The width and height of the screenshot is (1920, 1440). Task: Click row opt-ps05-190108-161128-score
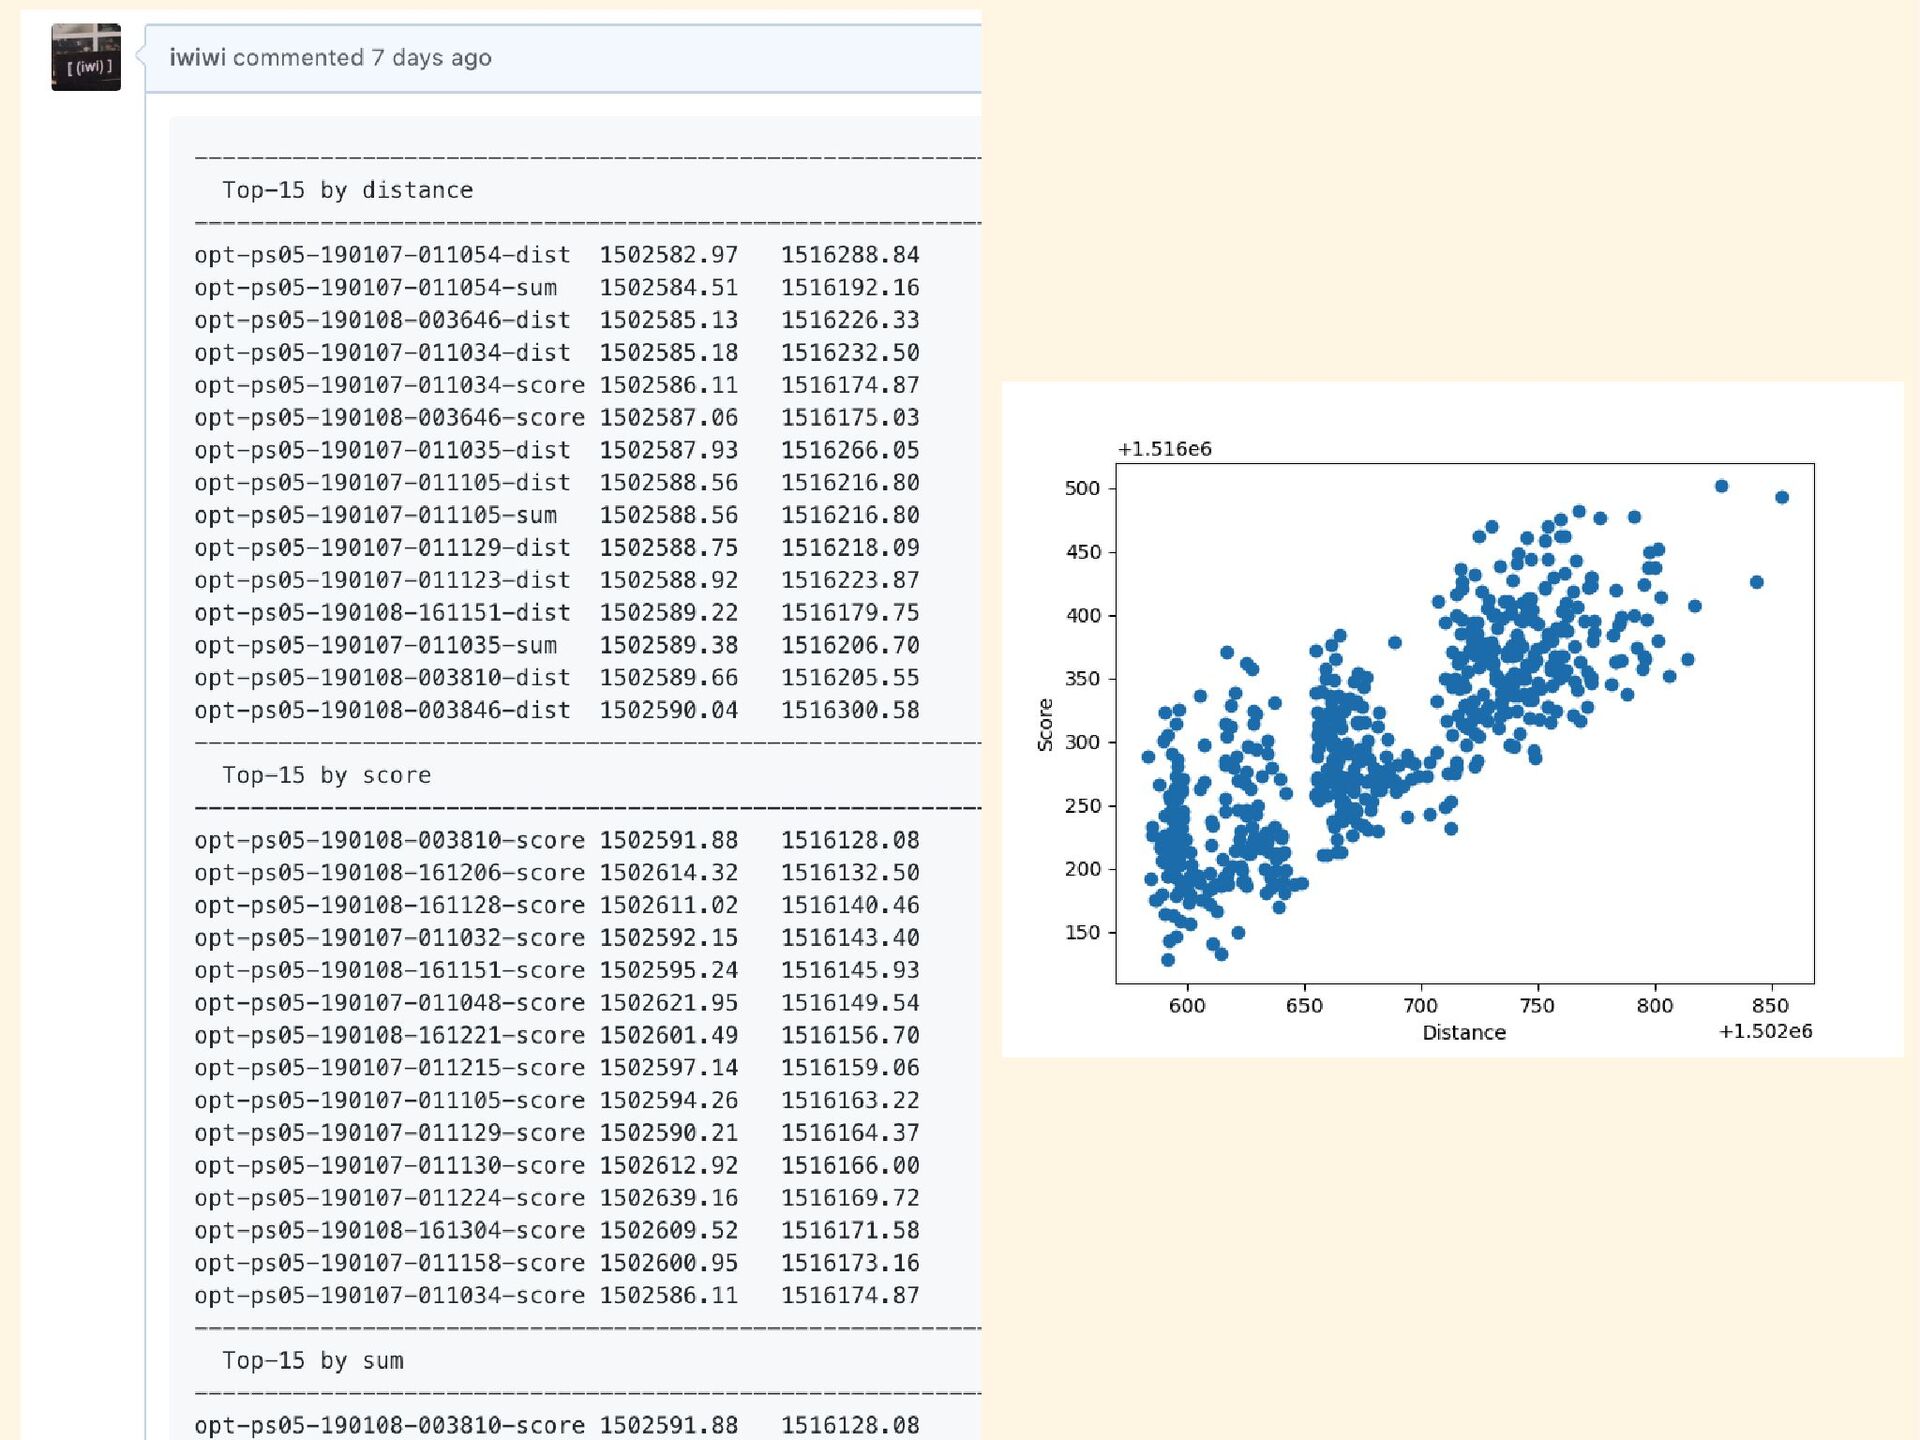(557, 905)
